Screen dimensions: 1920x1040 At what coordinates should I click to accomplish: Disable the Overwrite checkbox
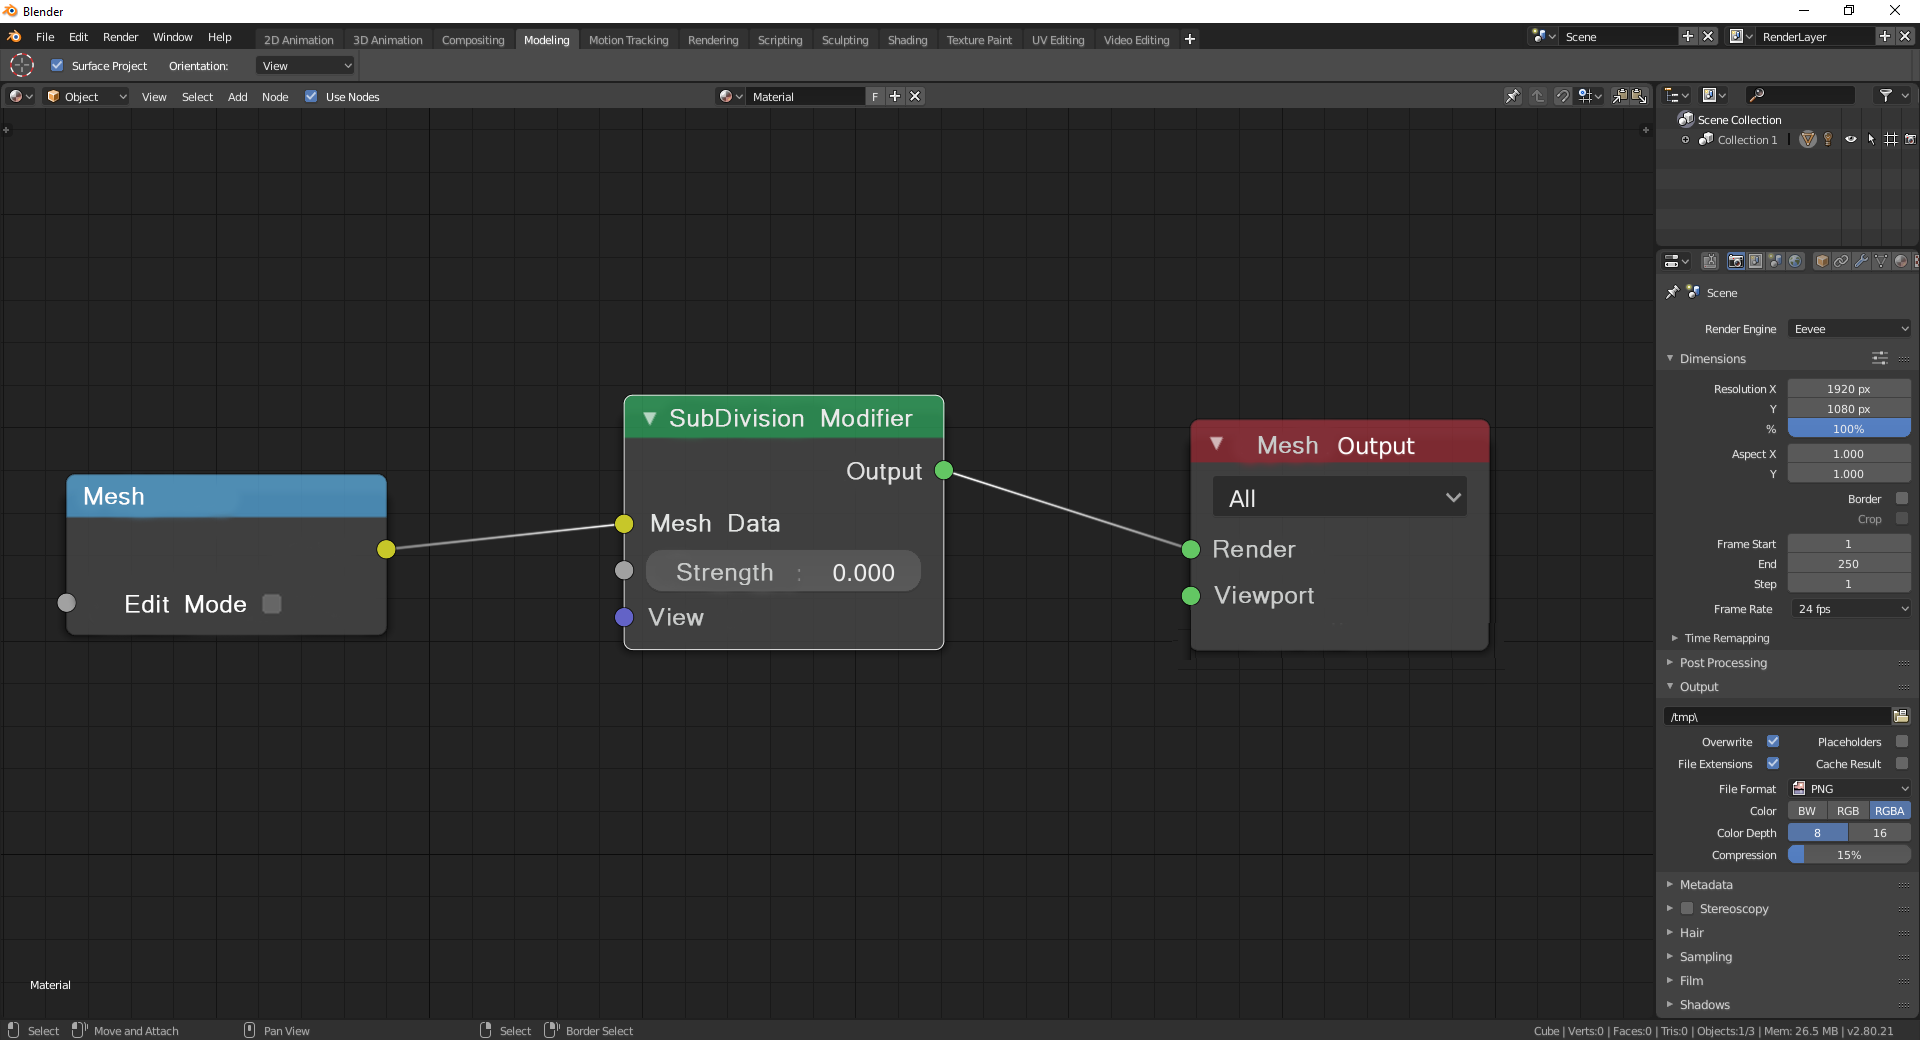click(x=1773, y=742)
